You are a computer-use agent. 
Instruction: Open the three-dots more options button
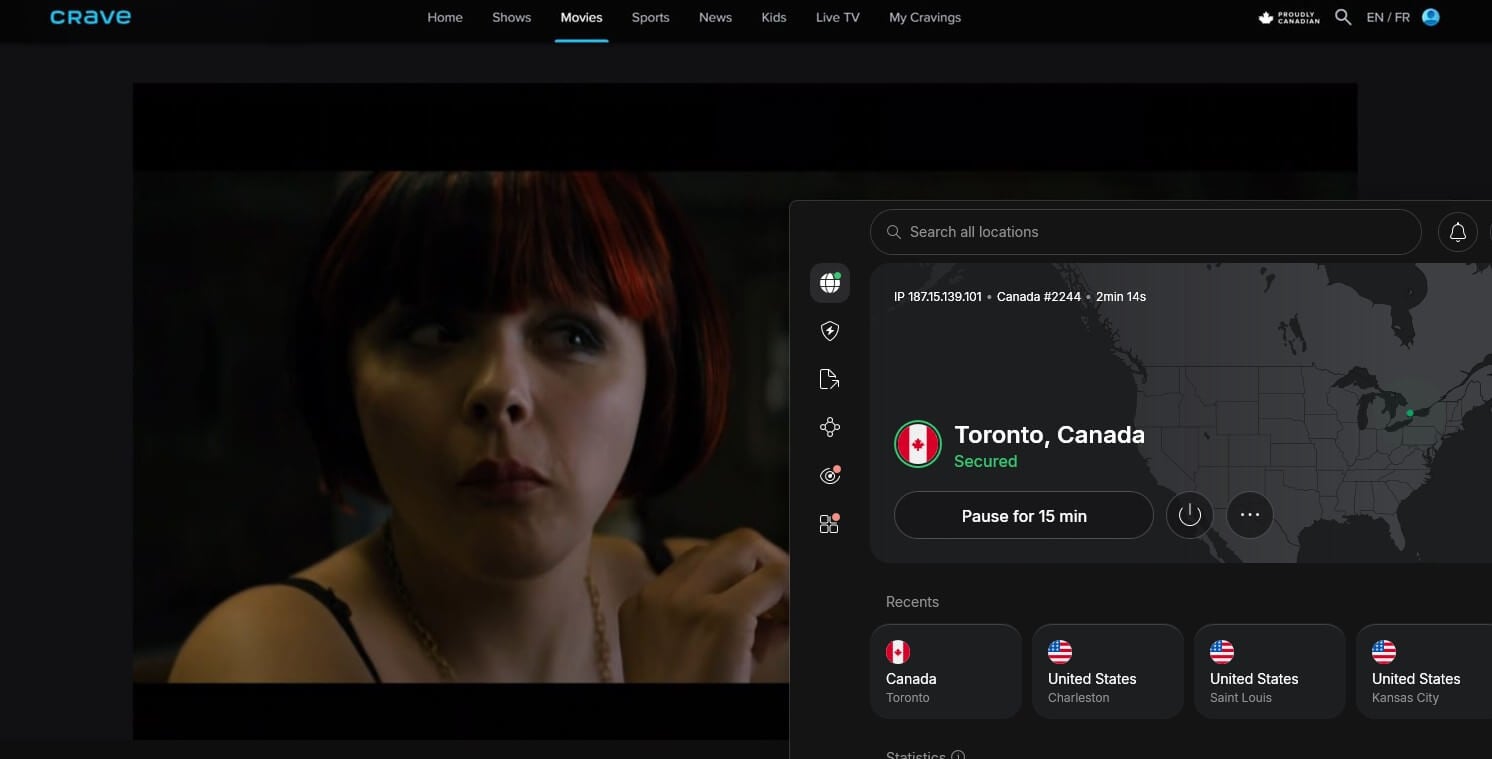tap(1249, 515)
